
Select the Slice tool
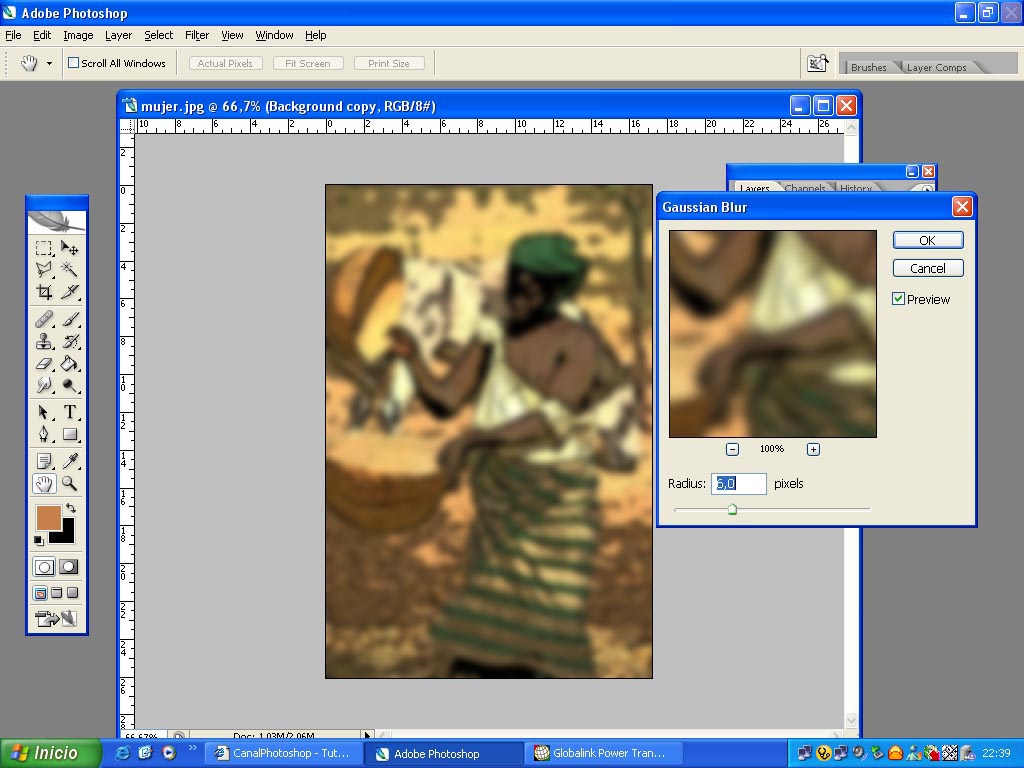pyautogui.click(x=69, y=291)
